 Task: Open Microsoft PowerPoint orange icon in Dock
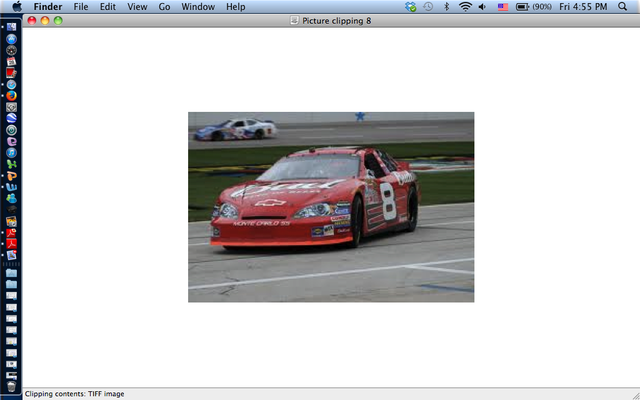[x=11, y=176]
